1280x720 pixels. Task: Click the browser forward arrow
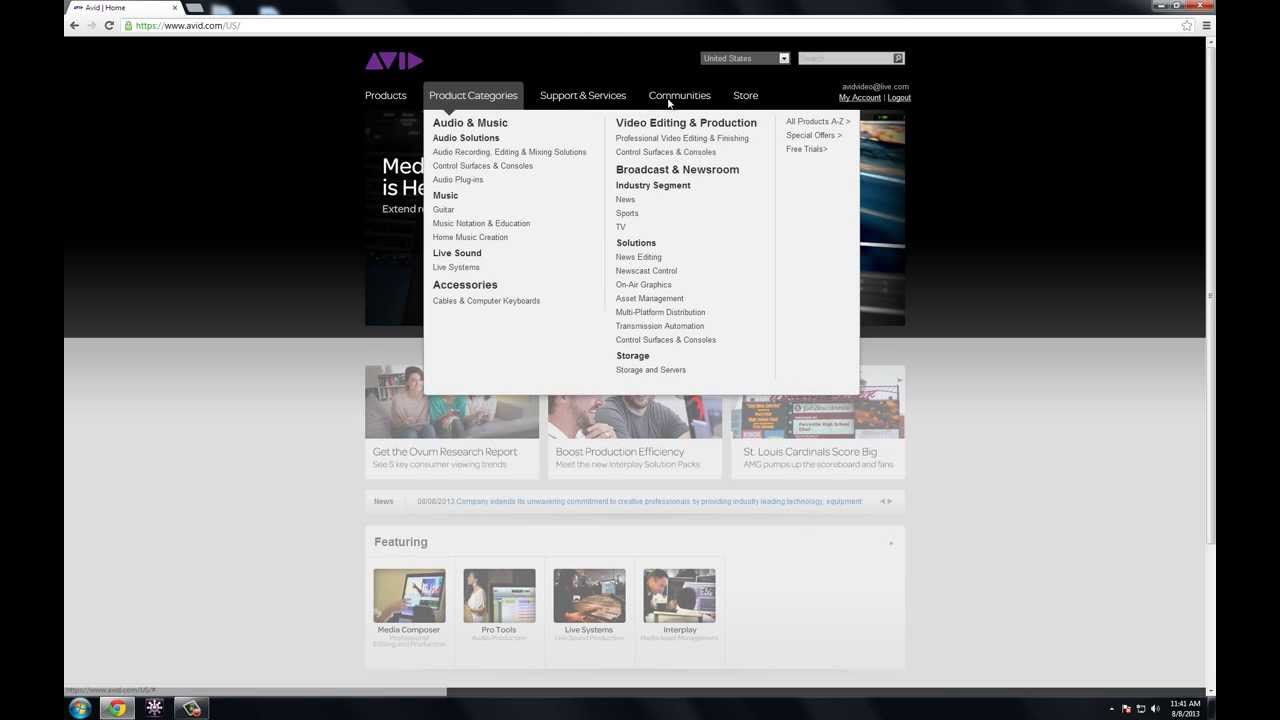91,25
